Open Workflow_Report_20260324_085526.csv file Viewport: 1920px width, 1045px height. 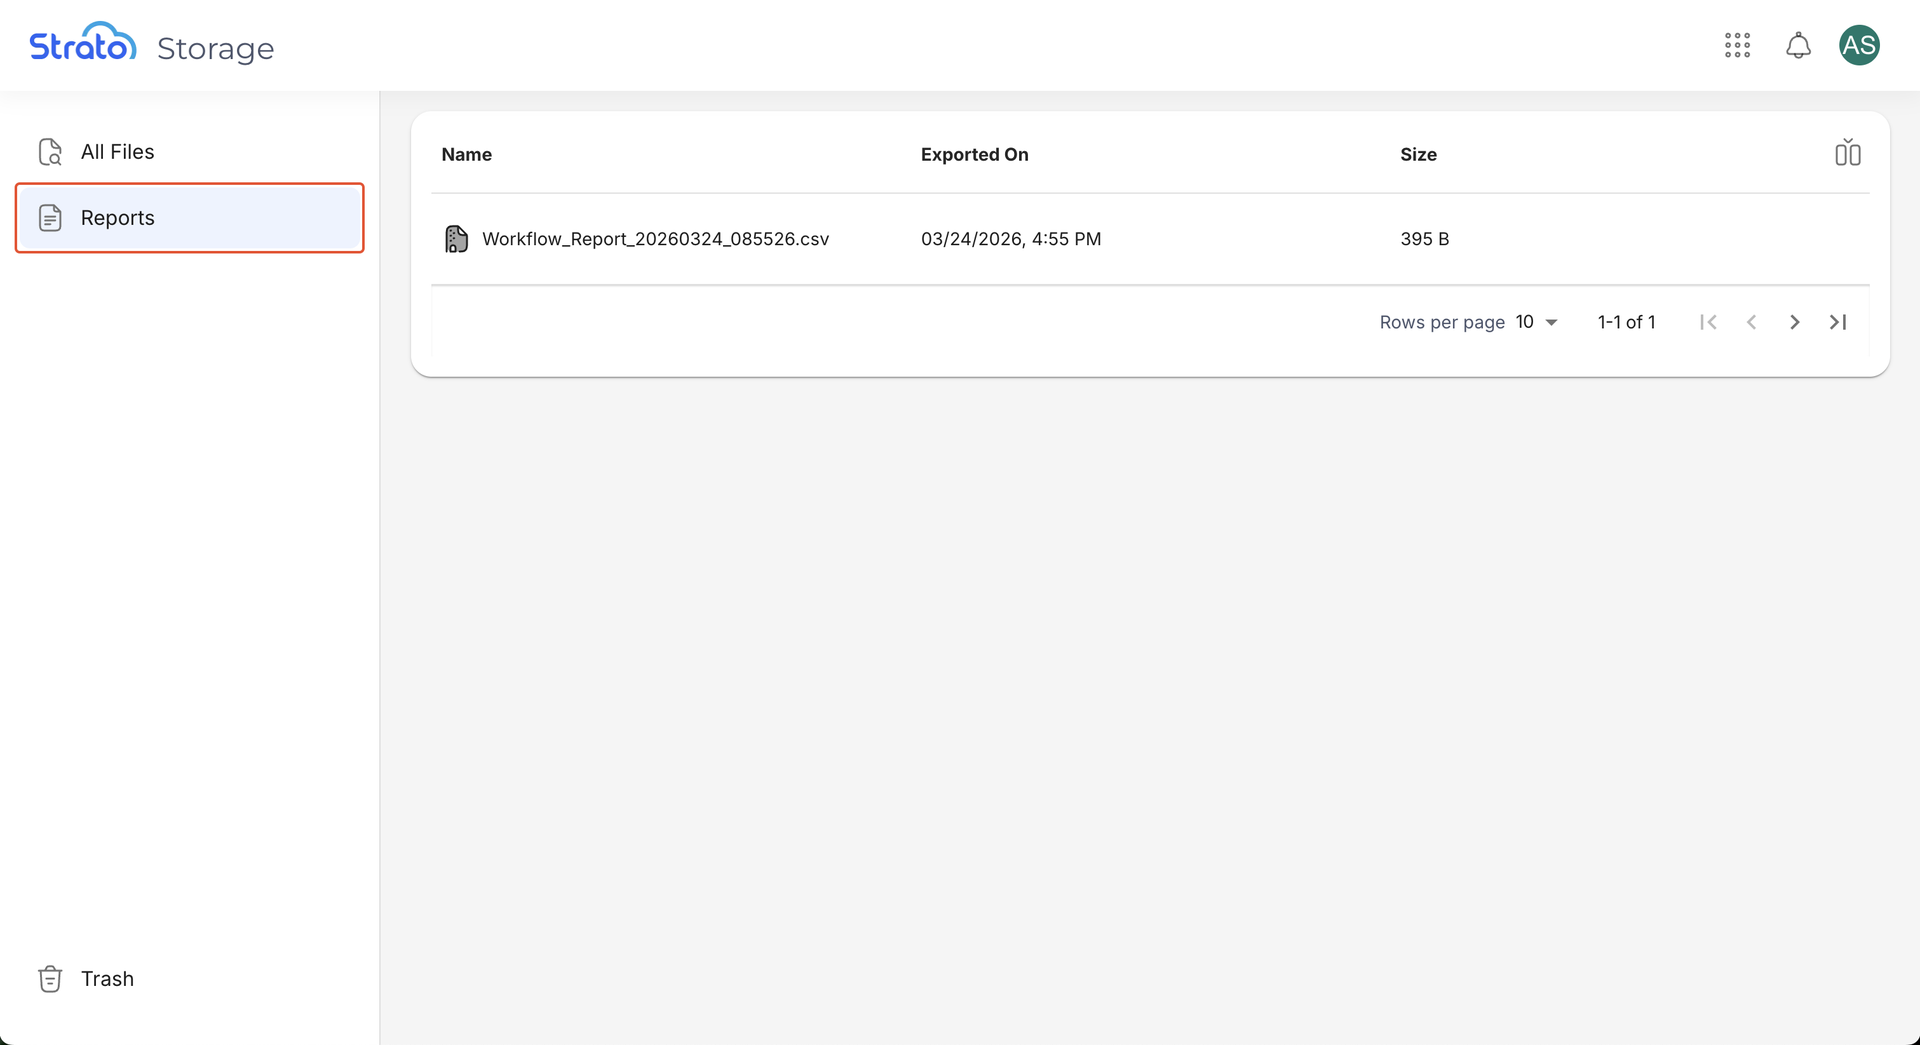pyautogui.click(x=655, y=239)
